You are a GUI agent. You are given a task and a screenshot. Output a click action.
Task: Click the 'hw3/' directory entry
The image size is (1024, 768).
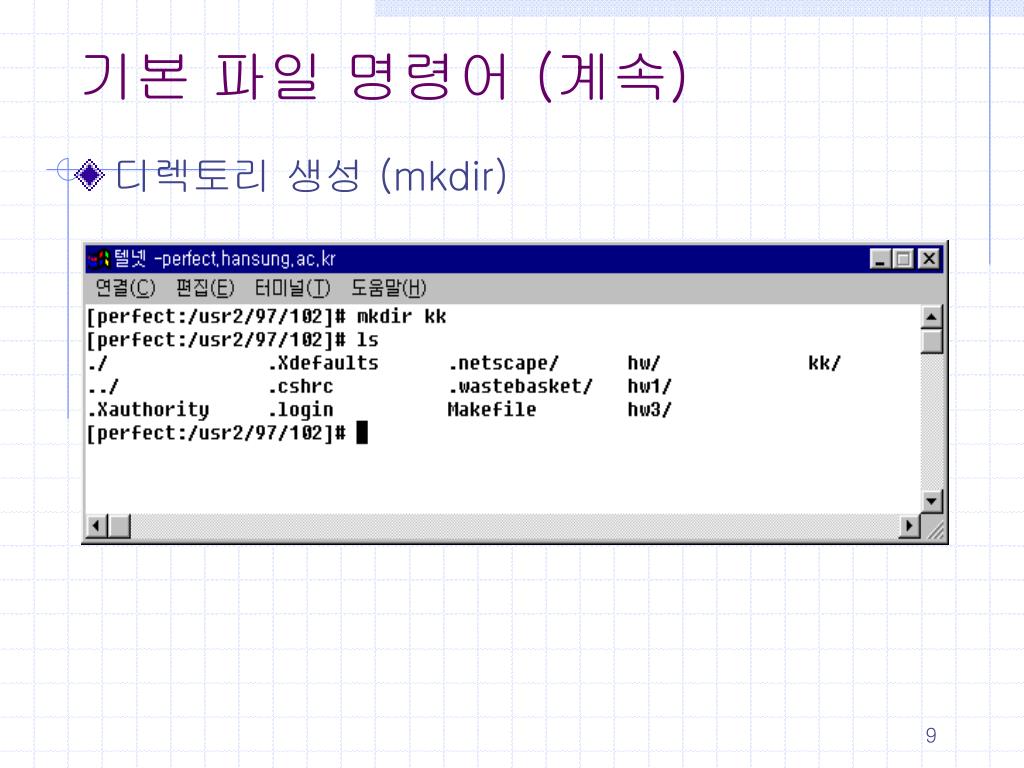point(649,410)
